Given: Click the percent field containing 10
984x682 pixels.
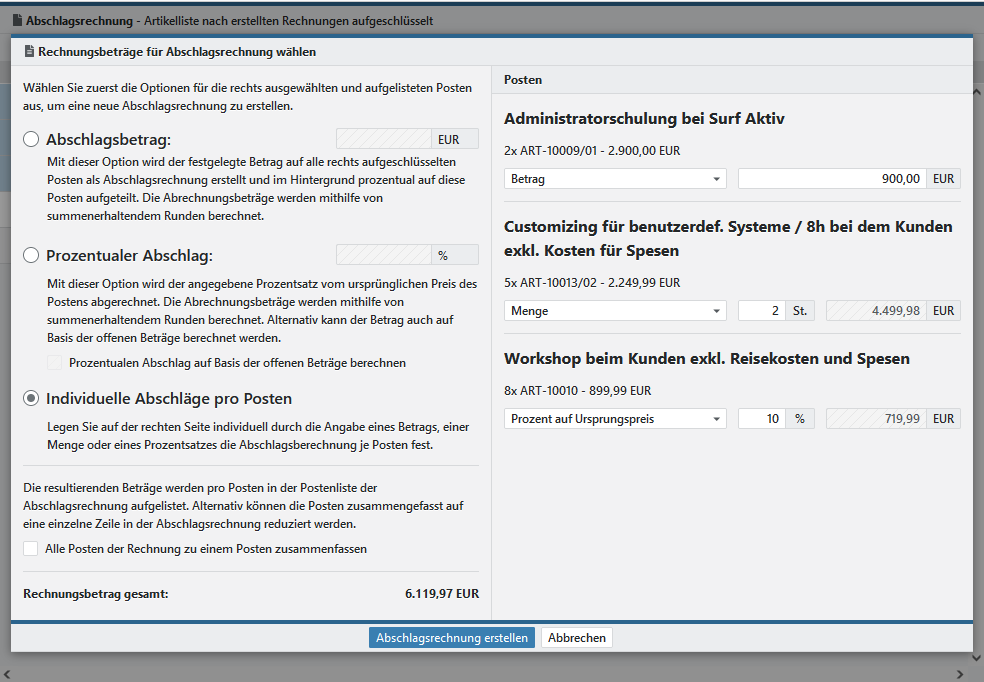Looking at the screenshot, I should 761,419.
